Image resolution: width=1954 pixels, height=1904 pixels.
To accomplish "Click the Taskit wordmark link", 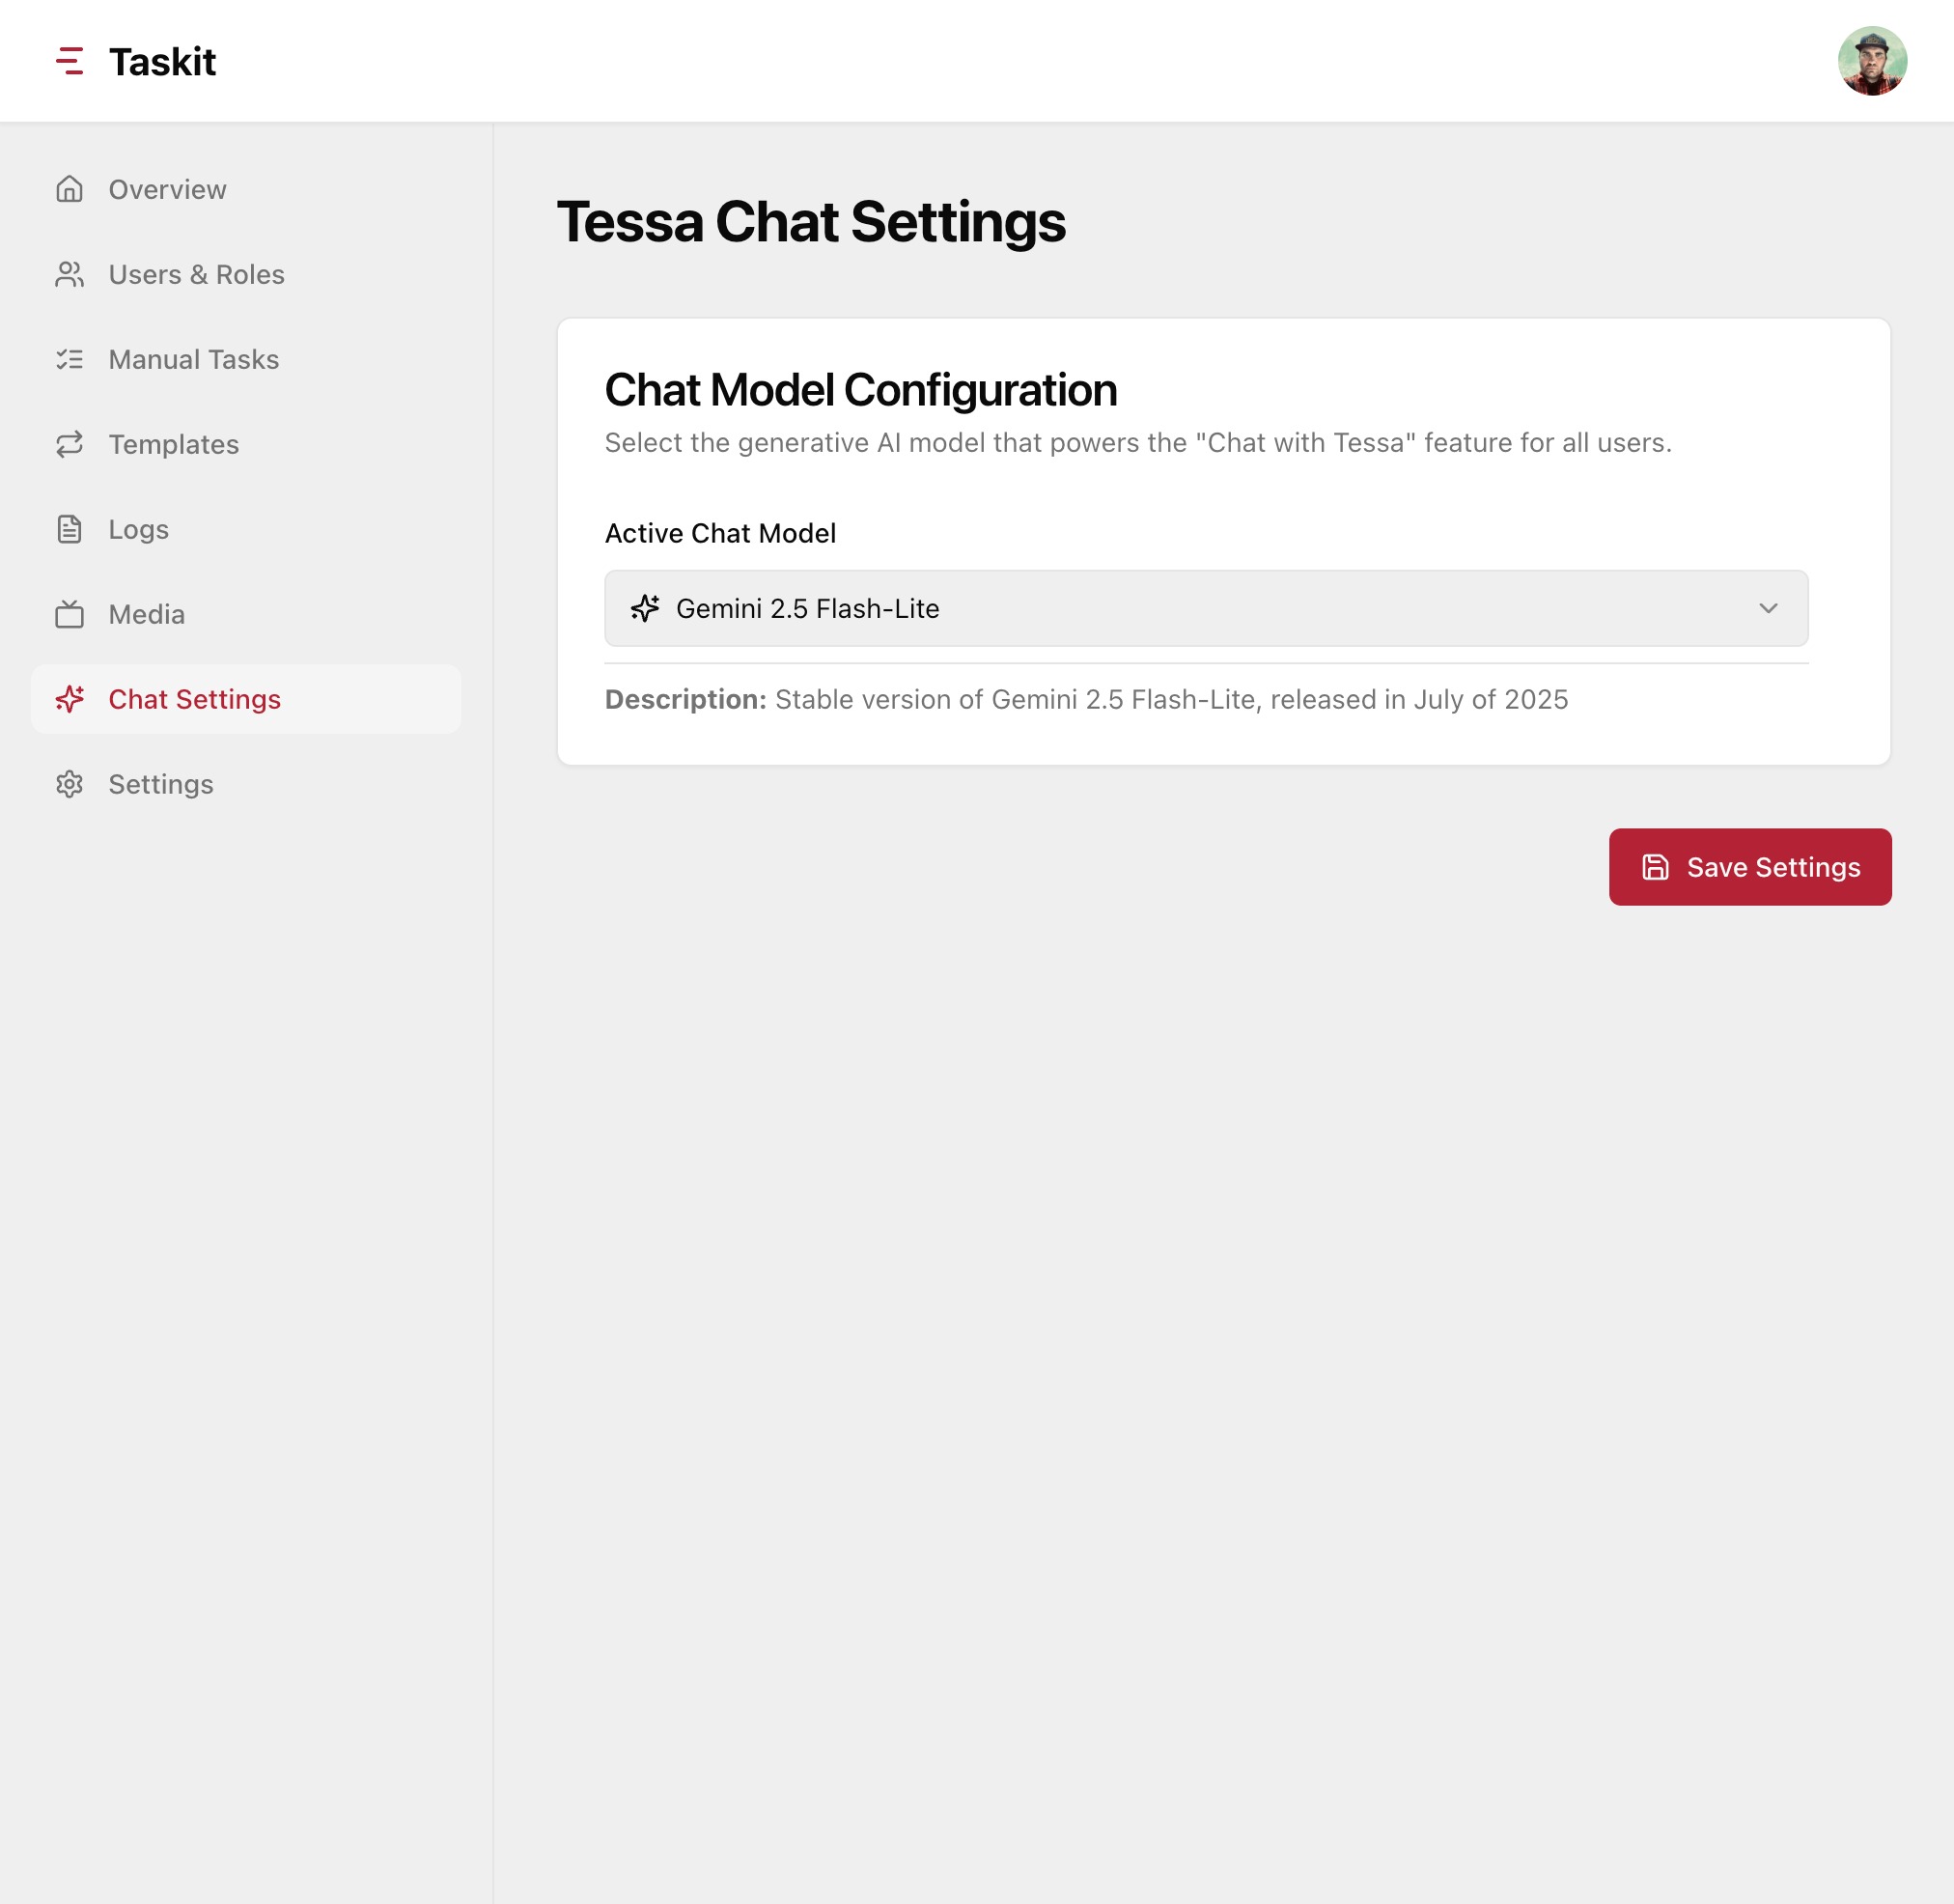I will tap(163, 61).
